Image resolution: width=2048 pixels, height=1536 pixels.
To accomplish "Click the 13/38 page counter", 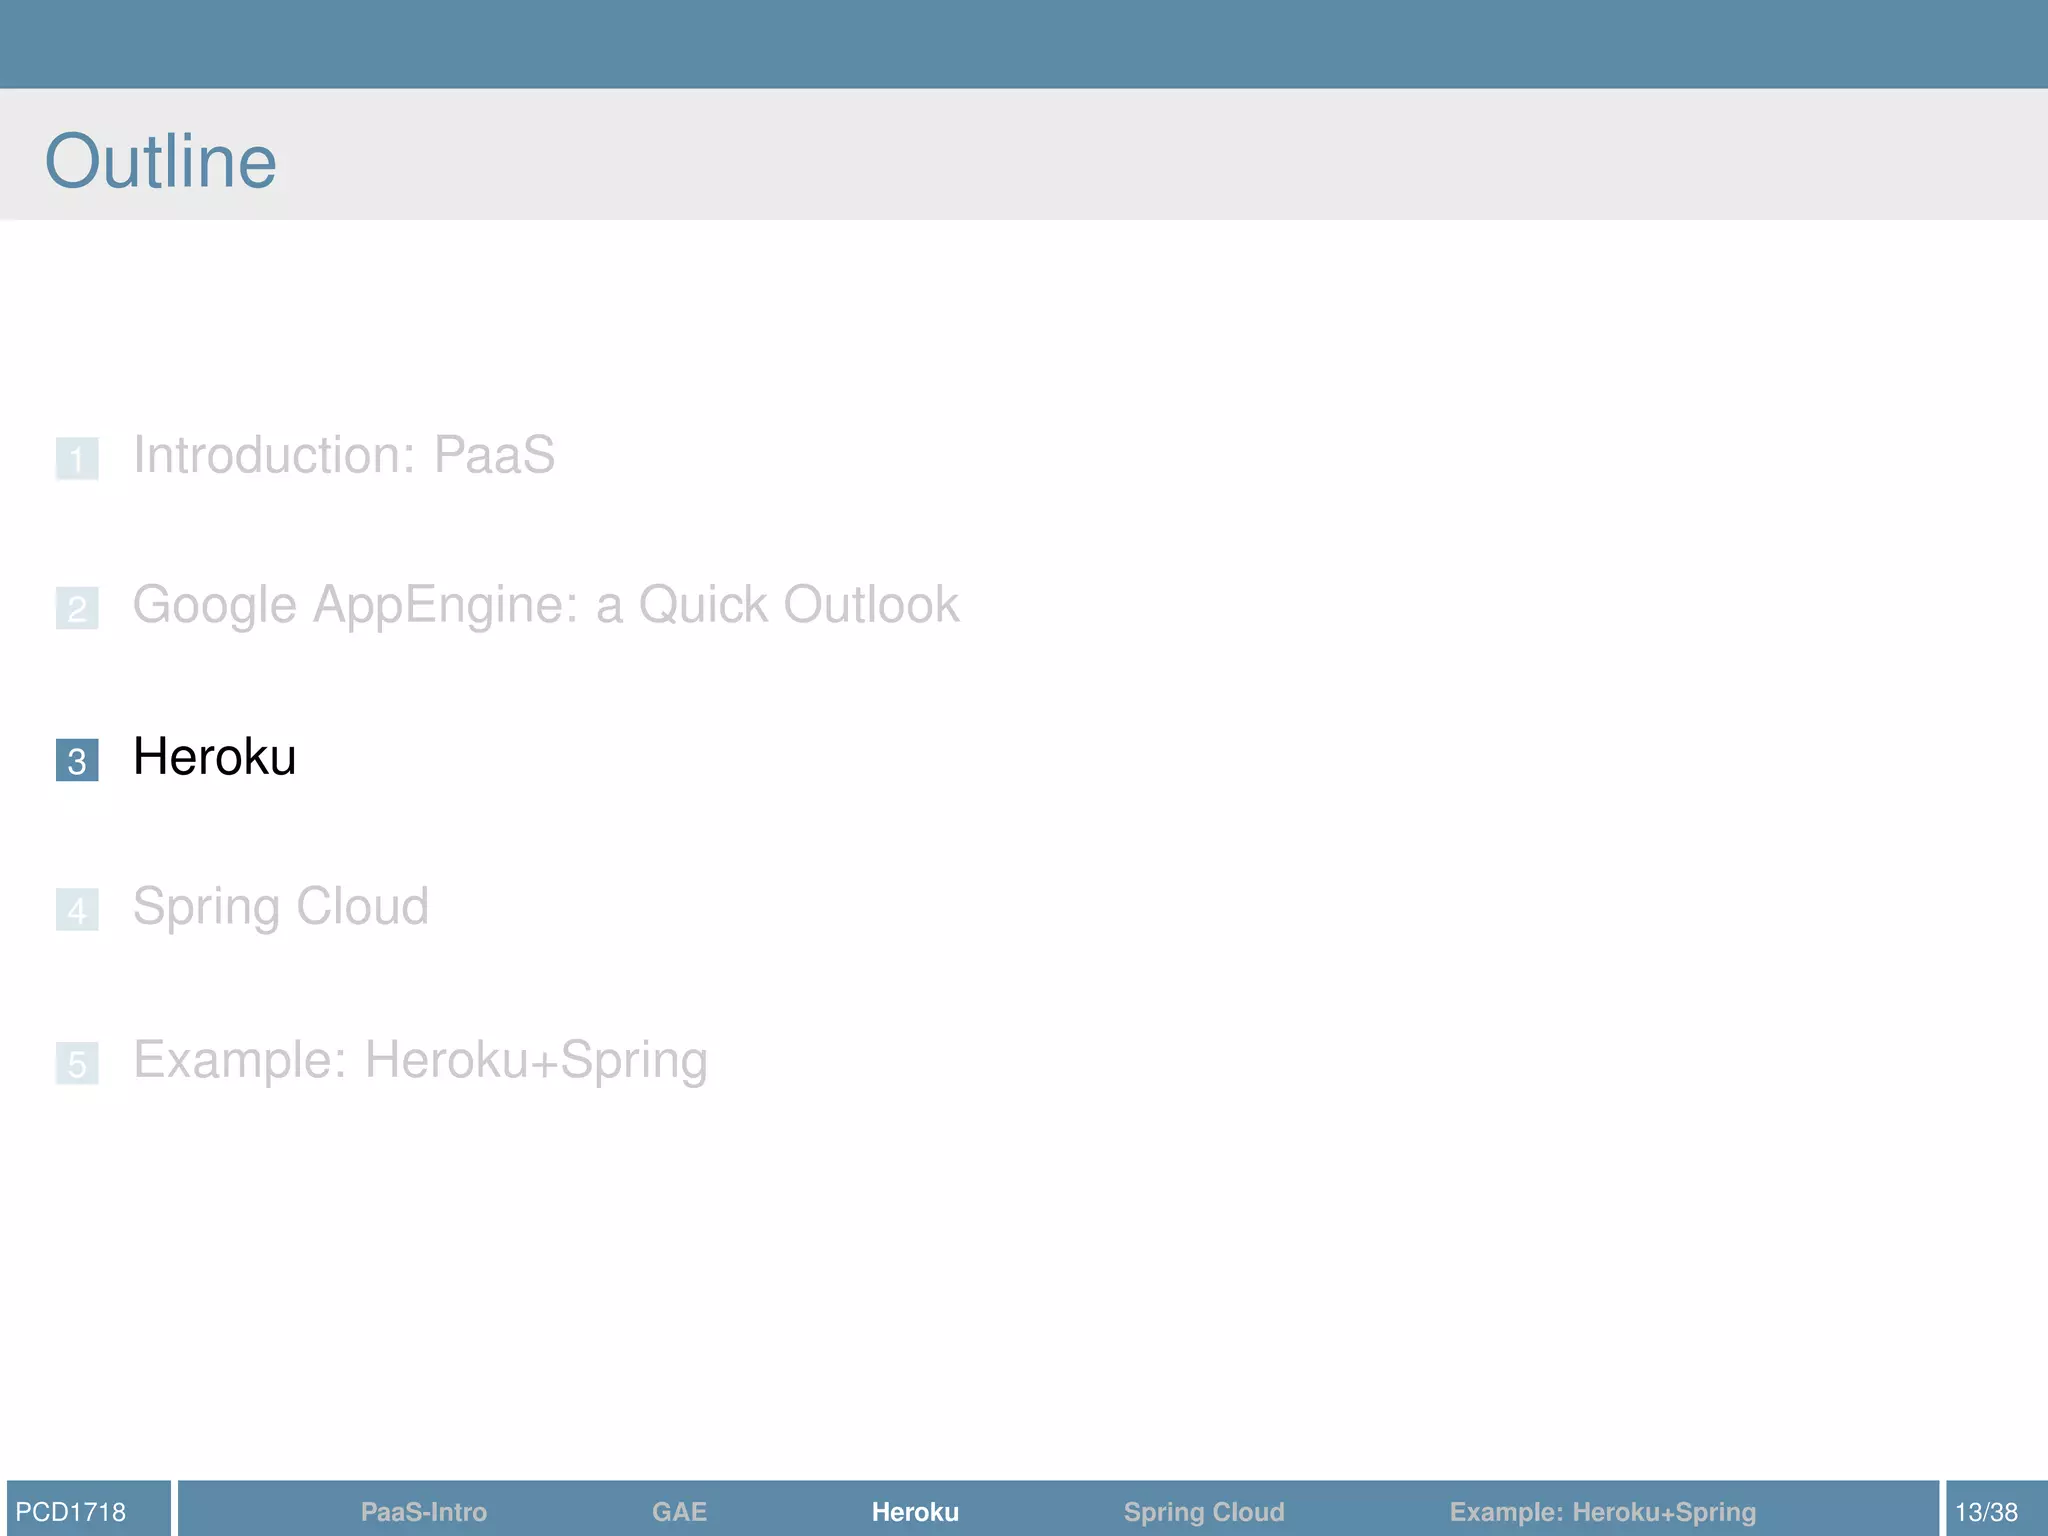I will (x=1986, y=1512).
